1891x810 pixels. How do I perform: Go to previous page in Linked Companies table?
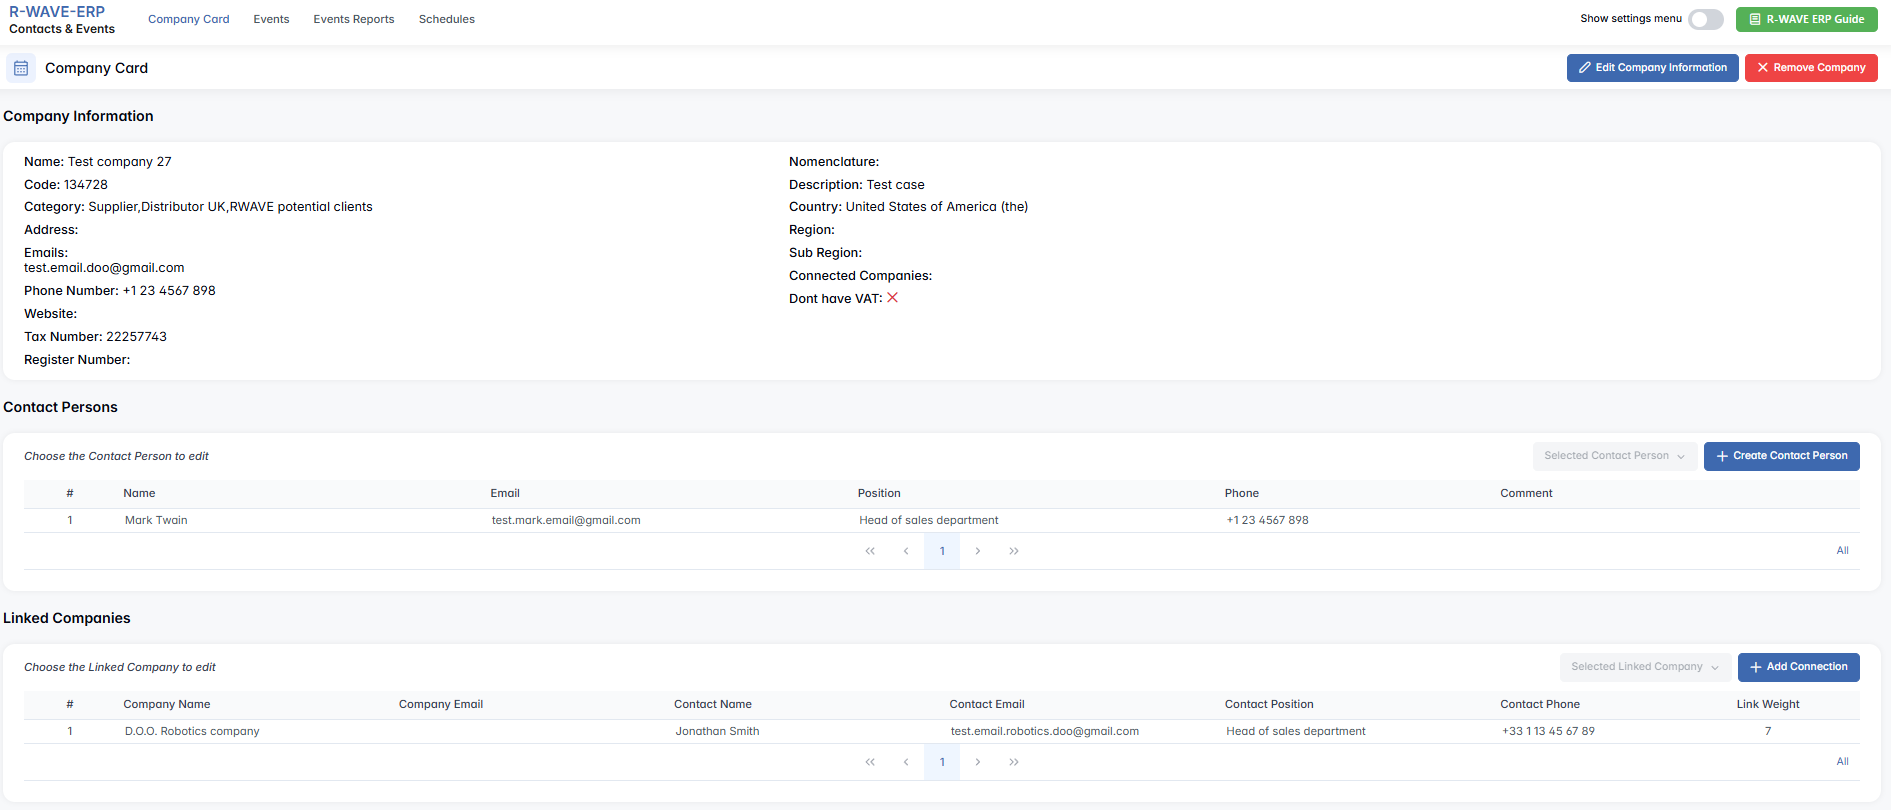tap(906, 762)
